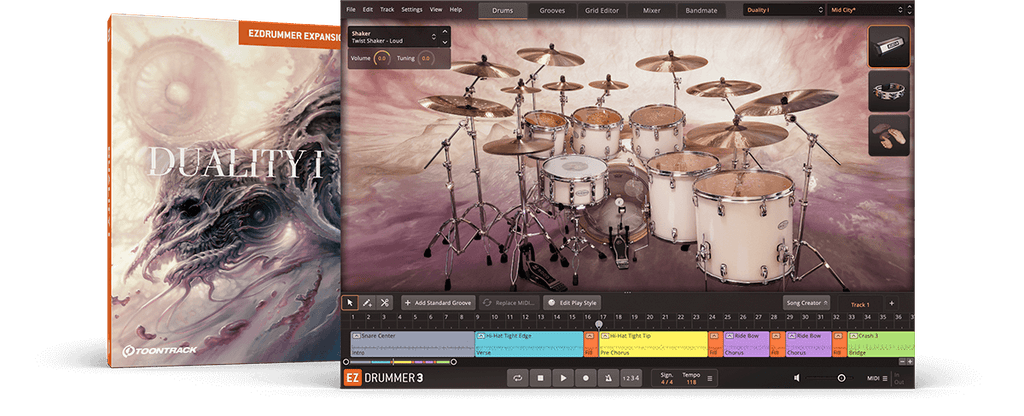Viewport: 1024px width, 416px height.
Task: Click the large floor tom on the right
Action: tap(743, 225)
